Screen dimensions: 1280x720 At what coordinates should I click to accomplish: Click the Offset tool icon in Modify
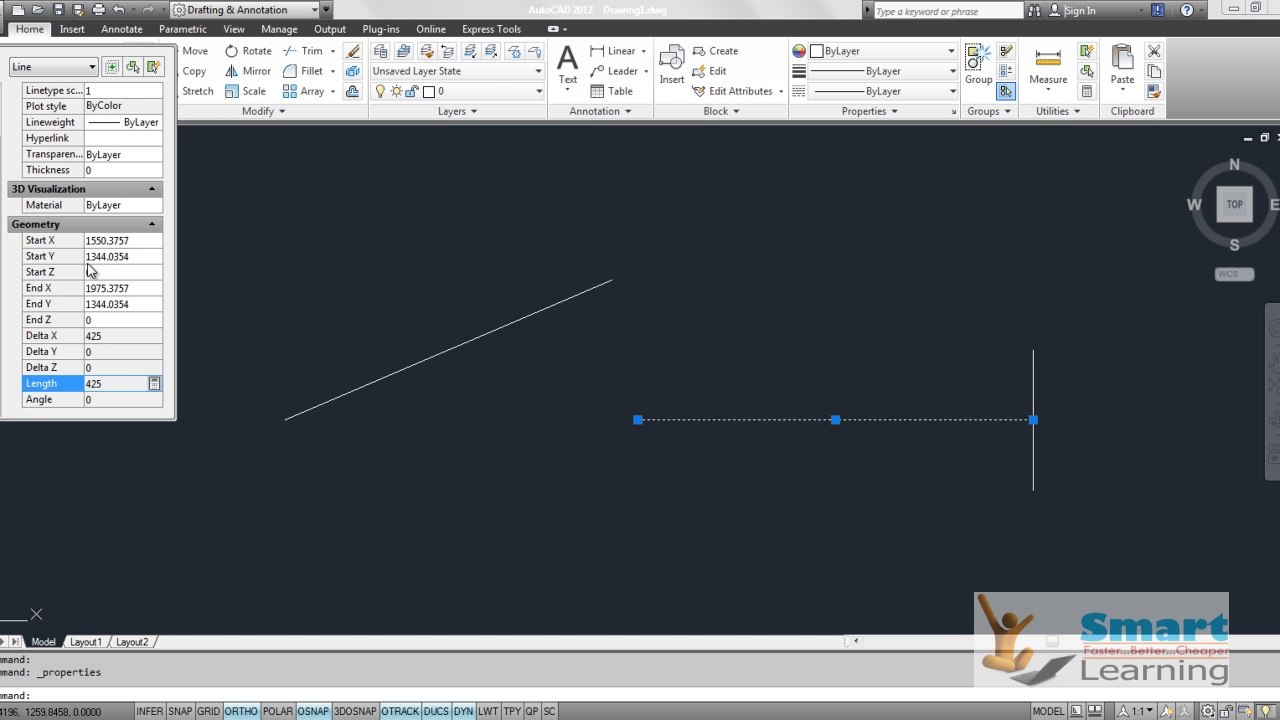[353, 91]
